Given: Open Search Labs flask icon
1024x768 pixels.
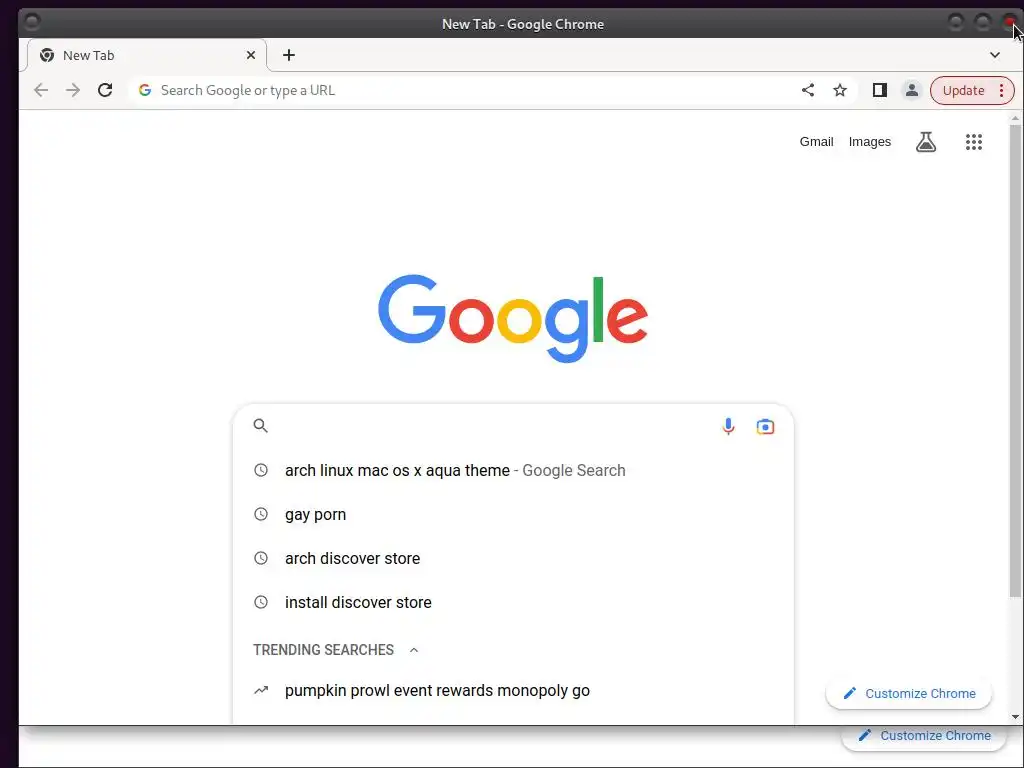Looking at the screenshot, I should pos(925,142).
